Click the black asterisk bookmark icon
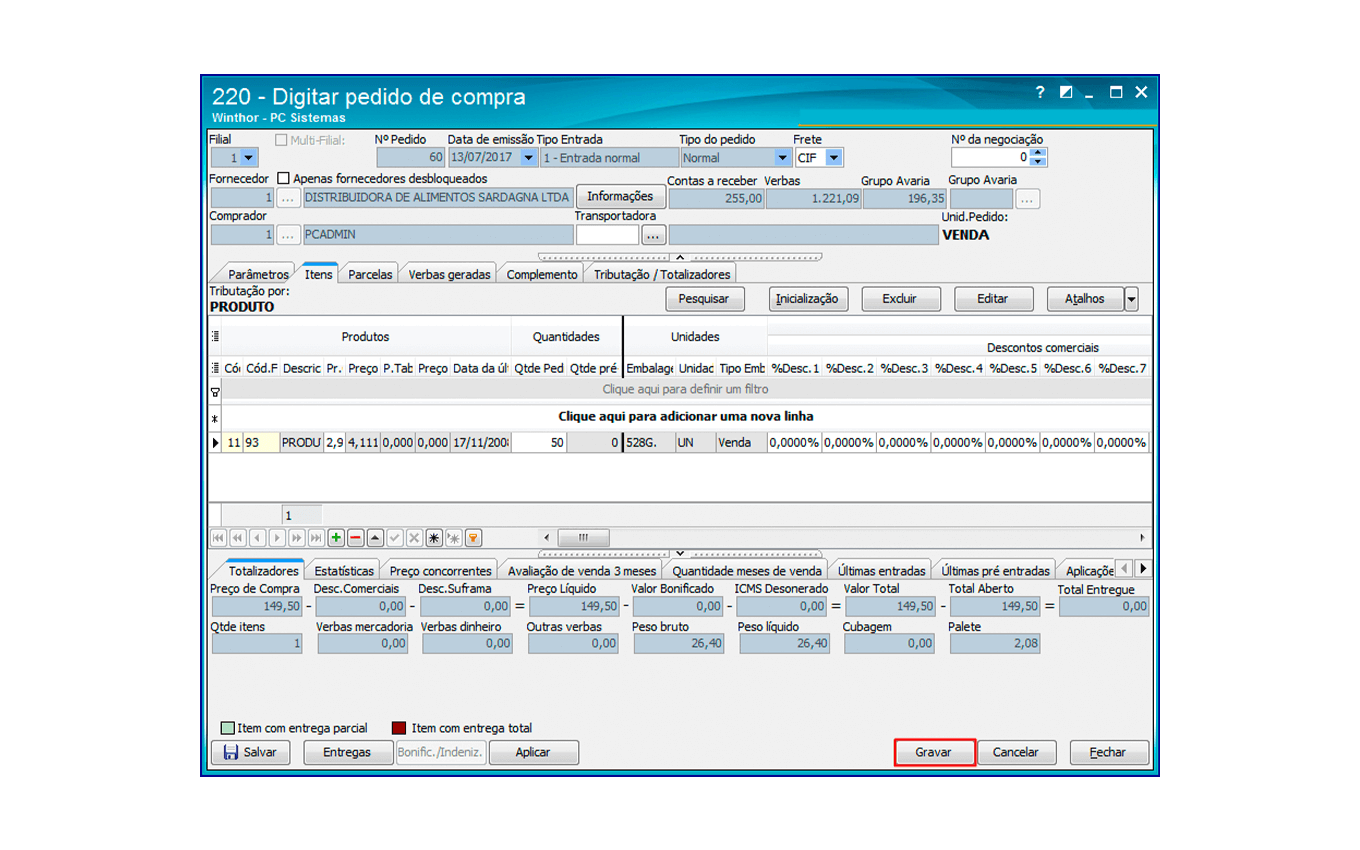Viewport: 1360px width, 850px height. (x=433, y=538)
